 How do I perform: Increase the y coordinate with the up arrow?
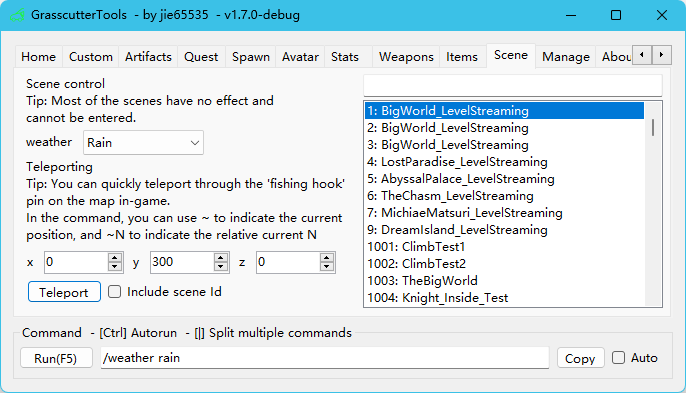220,258
